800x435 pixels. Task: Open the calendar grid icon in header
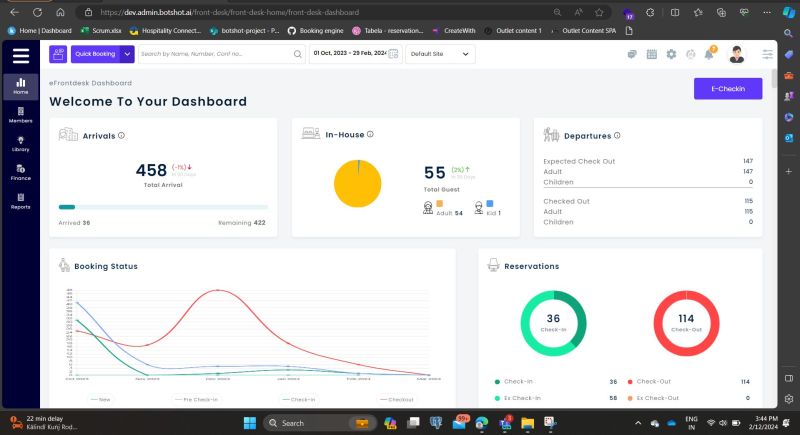652,54
